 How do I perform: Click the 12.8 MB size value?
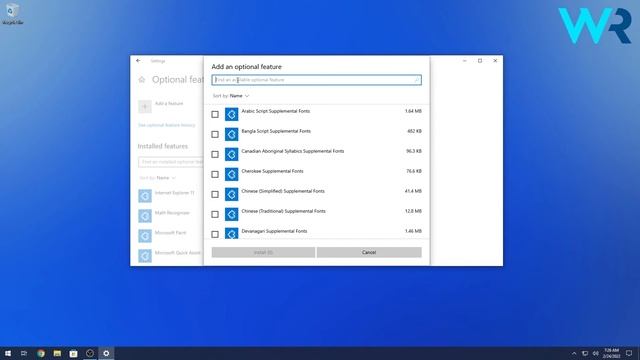(413, 211)
